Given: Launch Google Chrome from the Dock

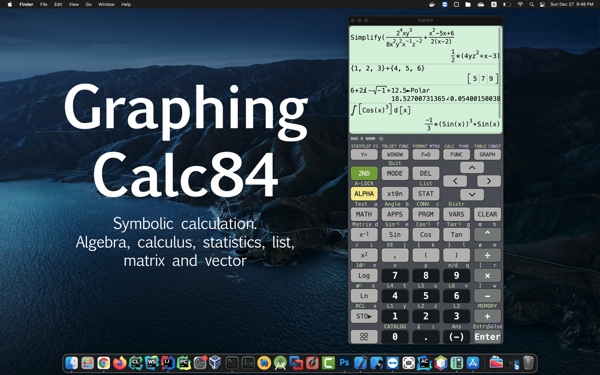Looking at the screenshot, I should 104,363.
